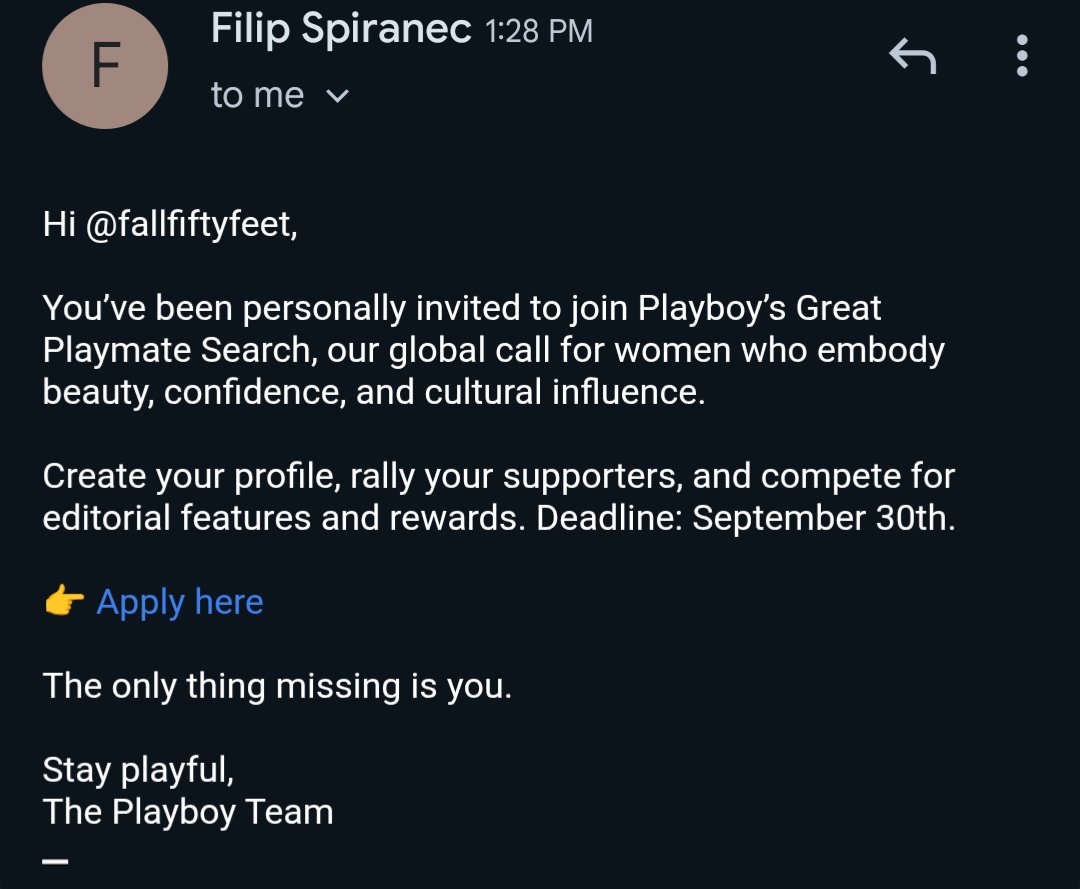
Task: Follow the 'Apply here' link
Action: 180,603
